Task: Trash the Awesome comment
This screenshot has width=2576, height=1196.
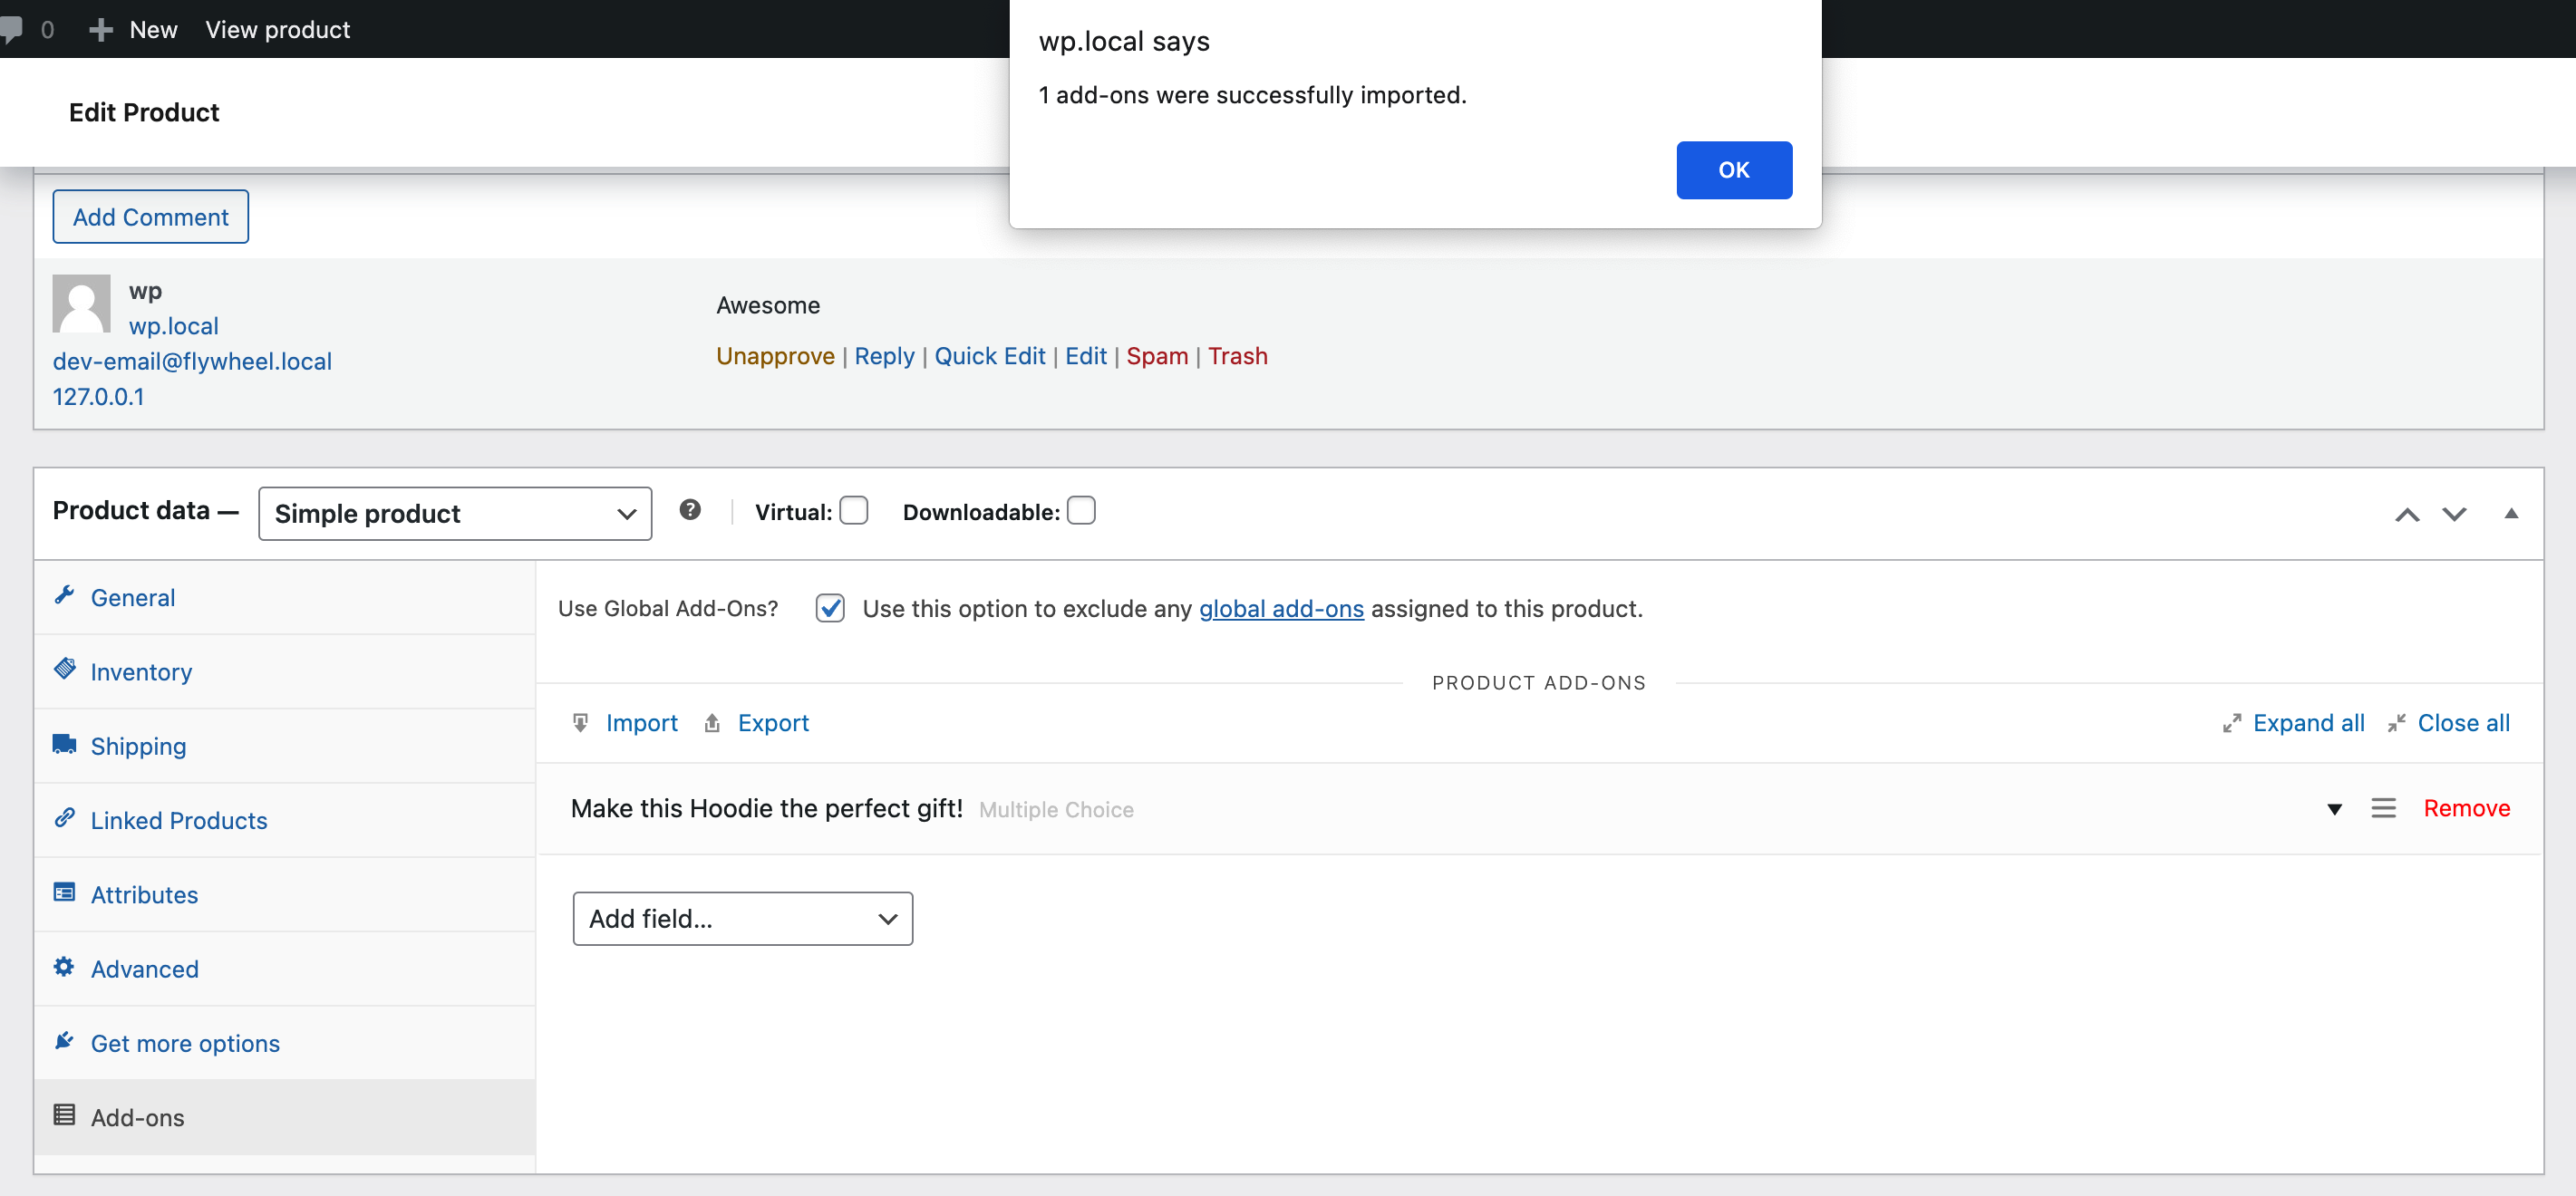Action: point(1238,356)
